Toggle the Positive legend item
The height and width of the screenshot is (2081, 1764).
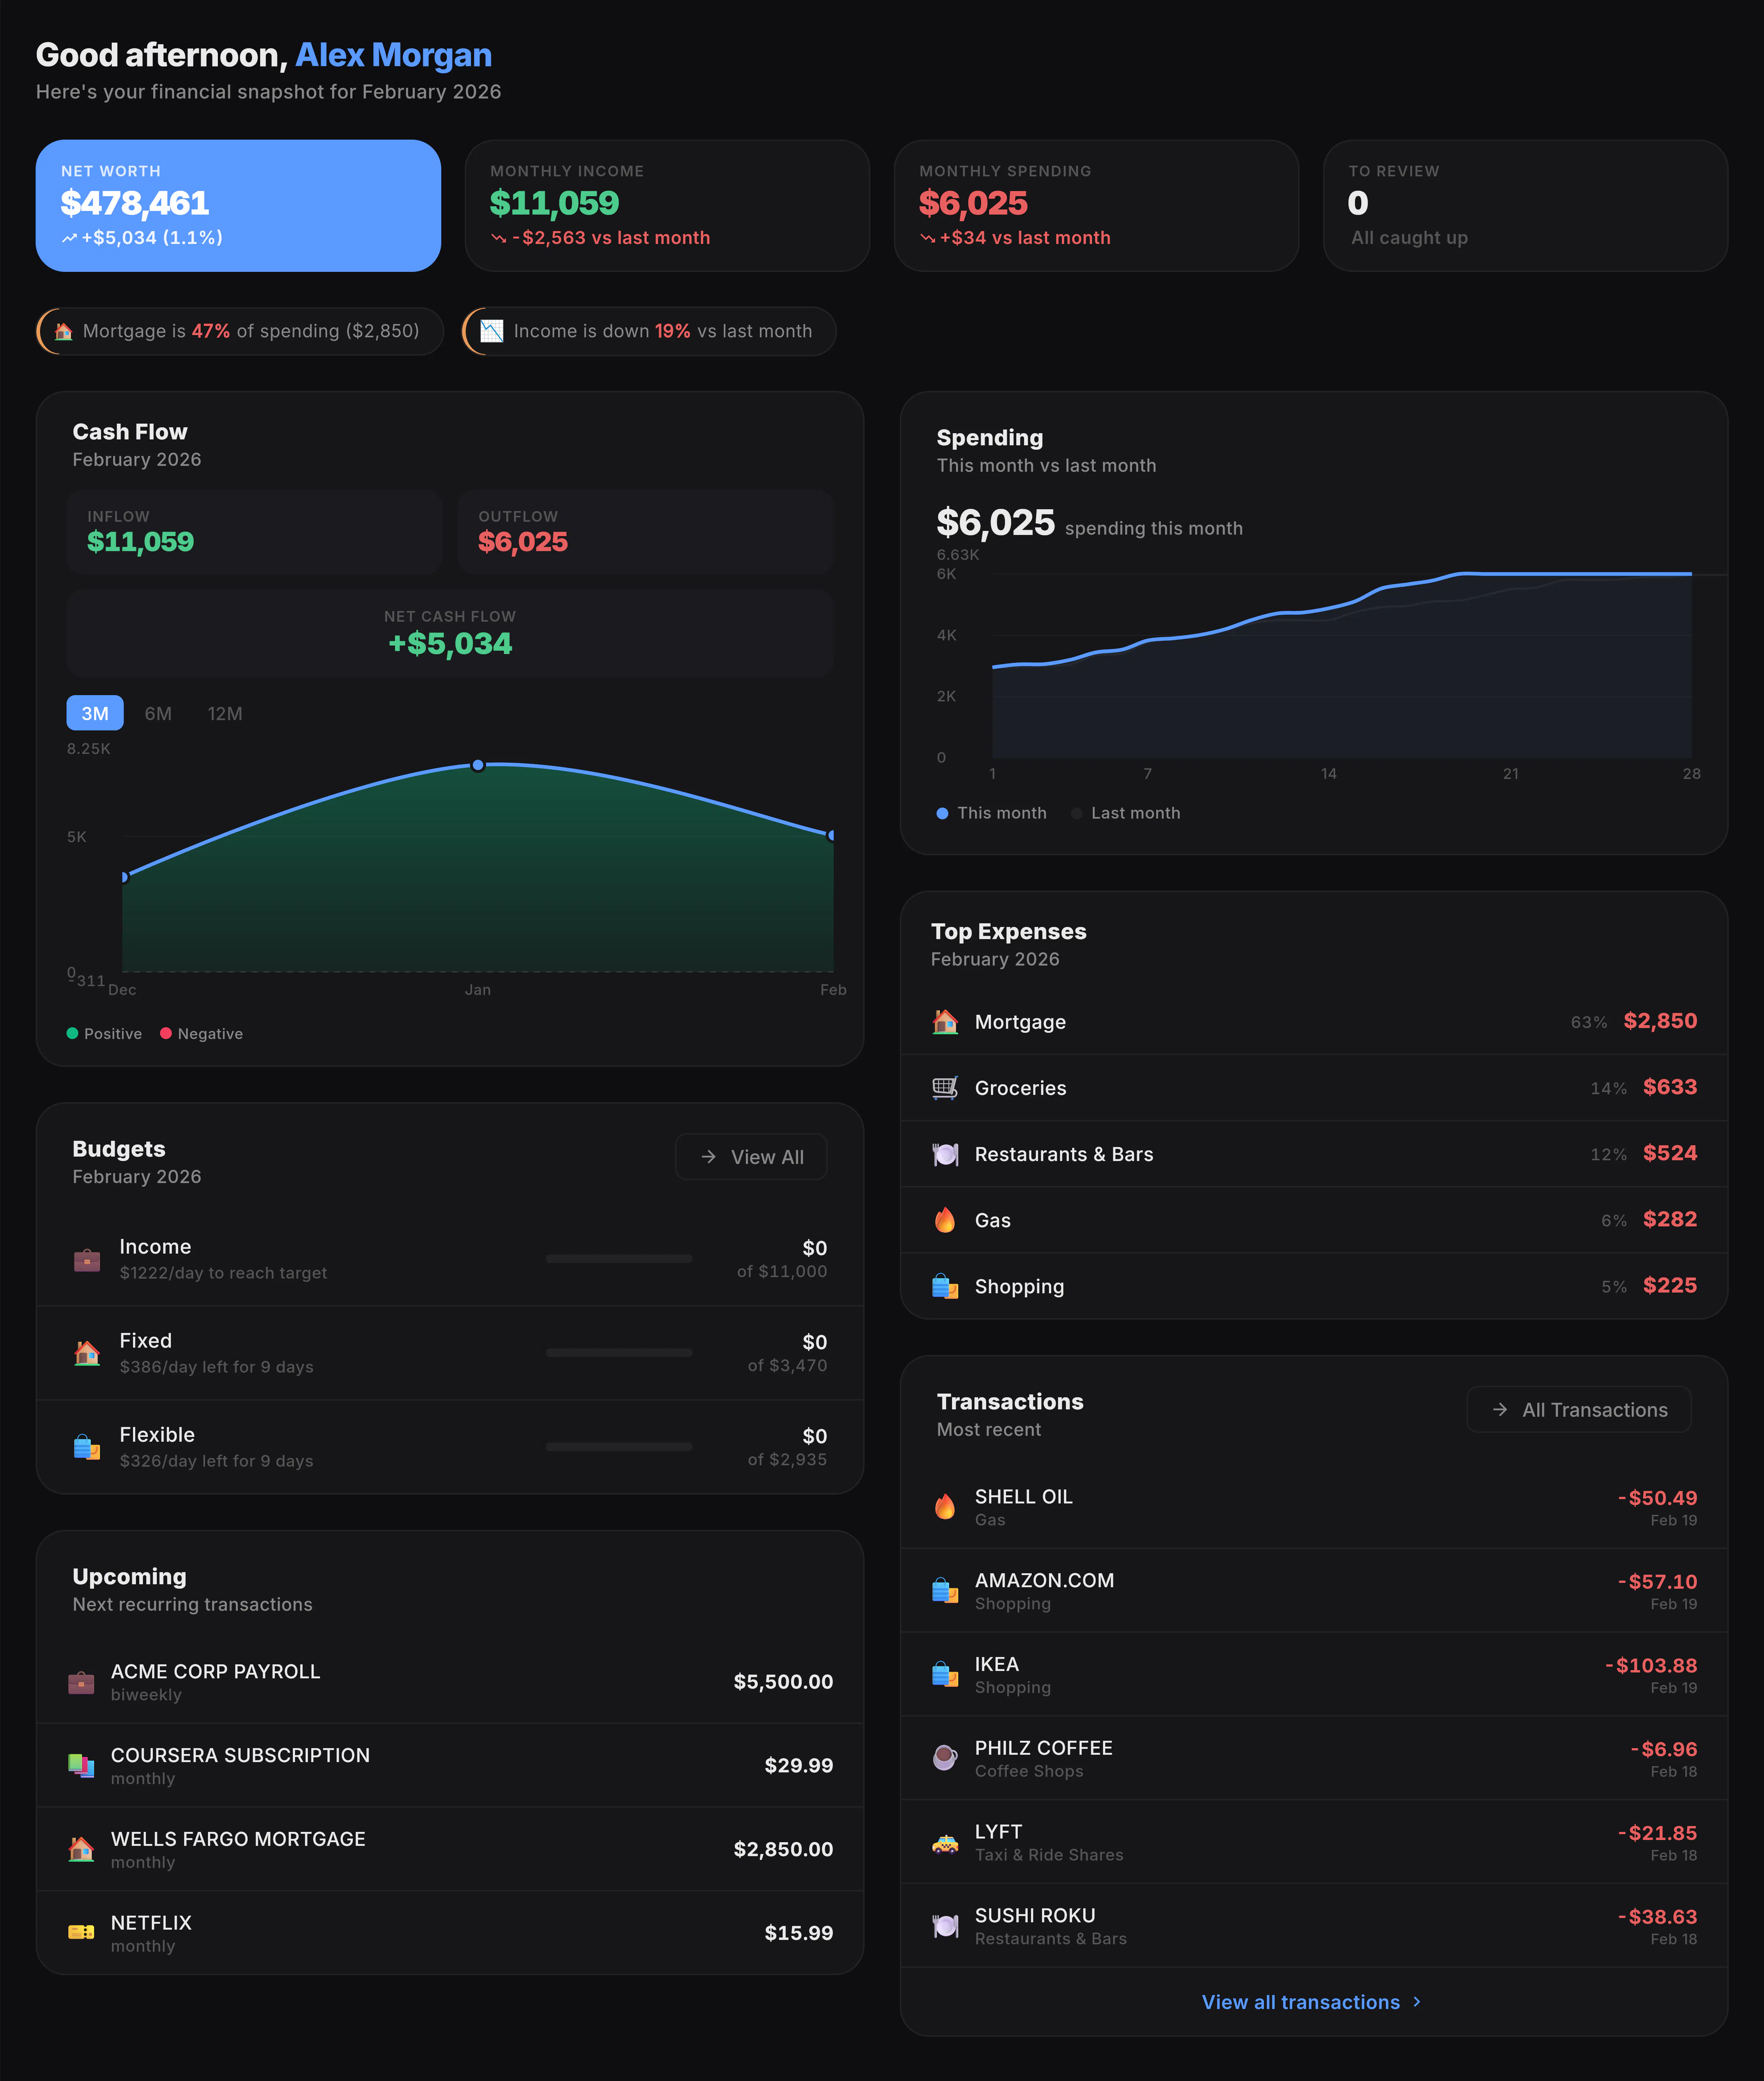[104, 1033]
